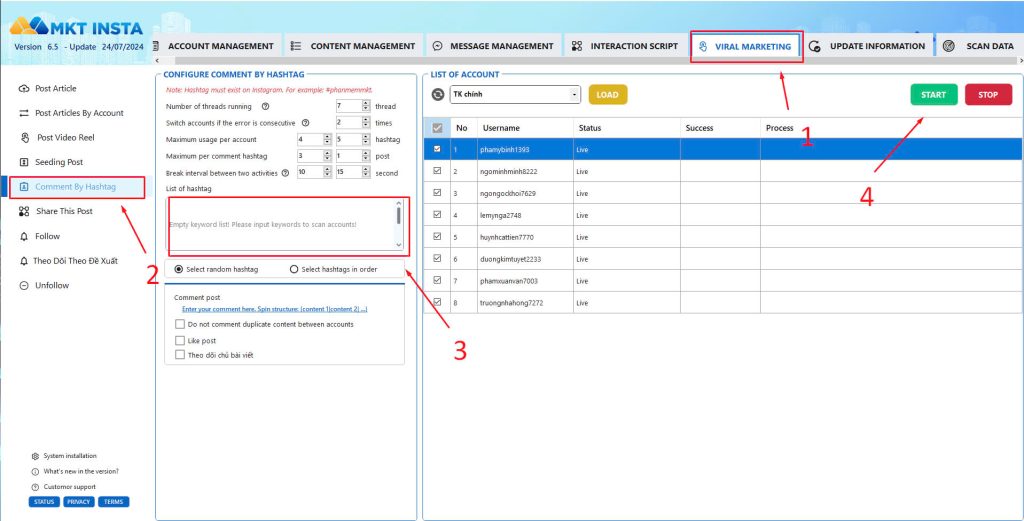Open Post Articles By Account
1024x521 pixels.
pyautogui.click(x=71, y=113)
